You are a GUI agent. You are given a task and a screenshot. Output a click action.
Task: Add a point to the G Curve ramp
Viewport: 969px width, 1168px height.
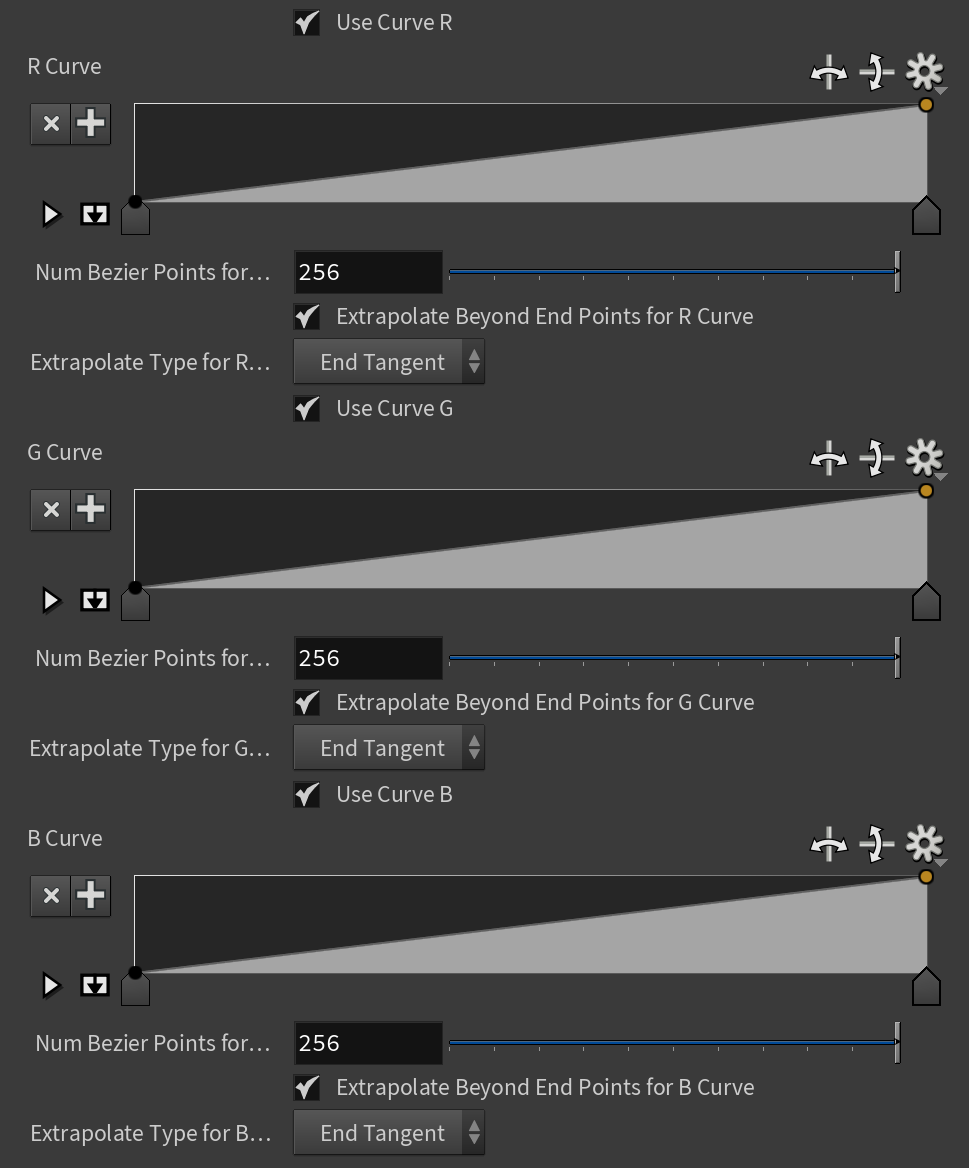point(91,510)
